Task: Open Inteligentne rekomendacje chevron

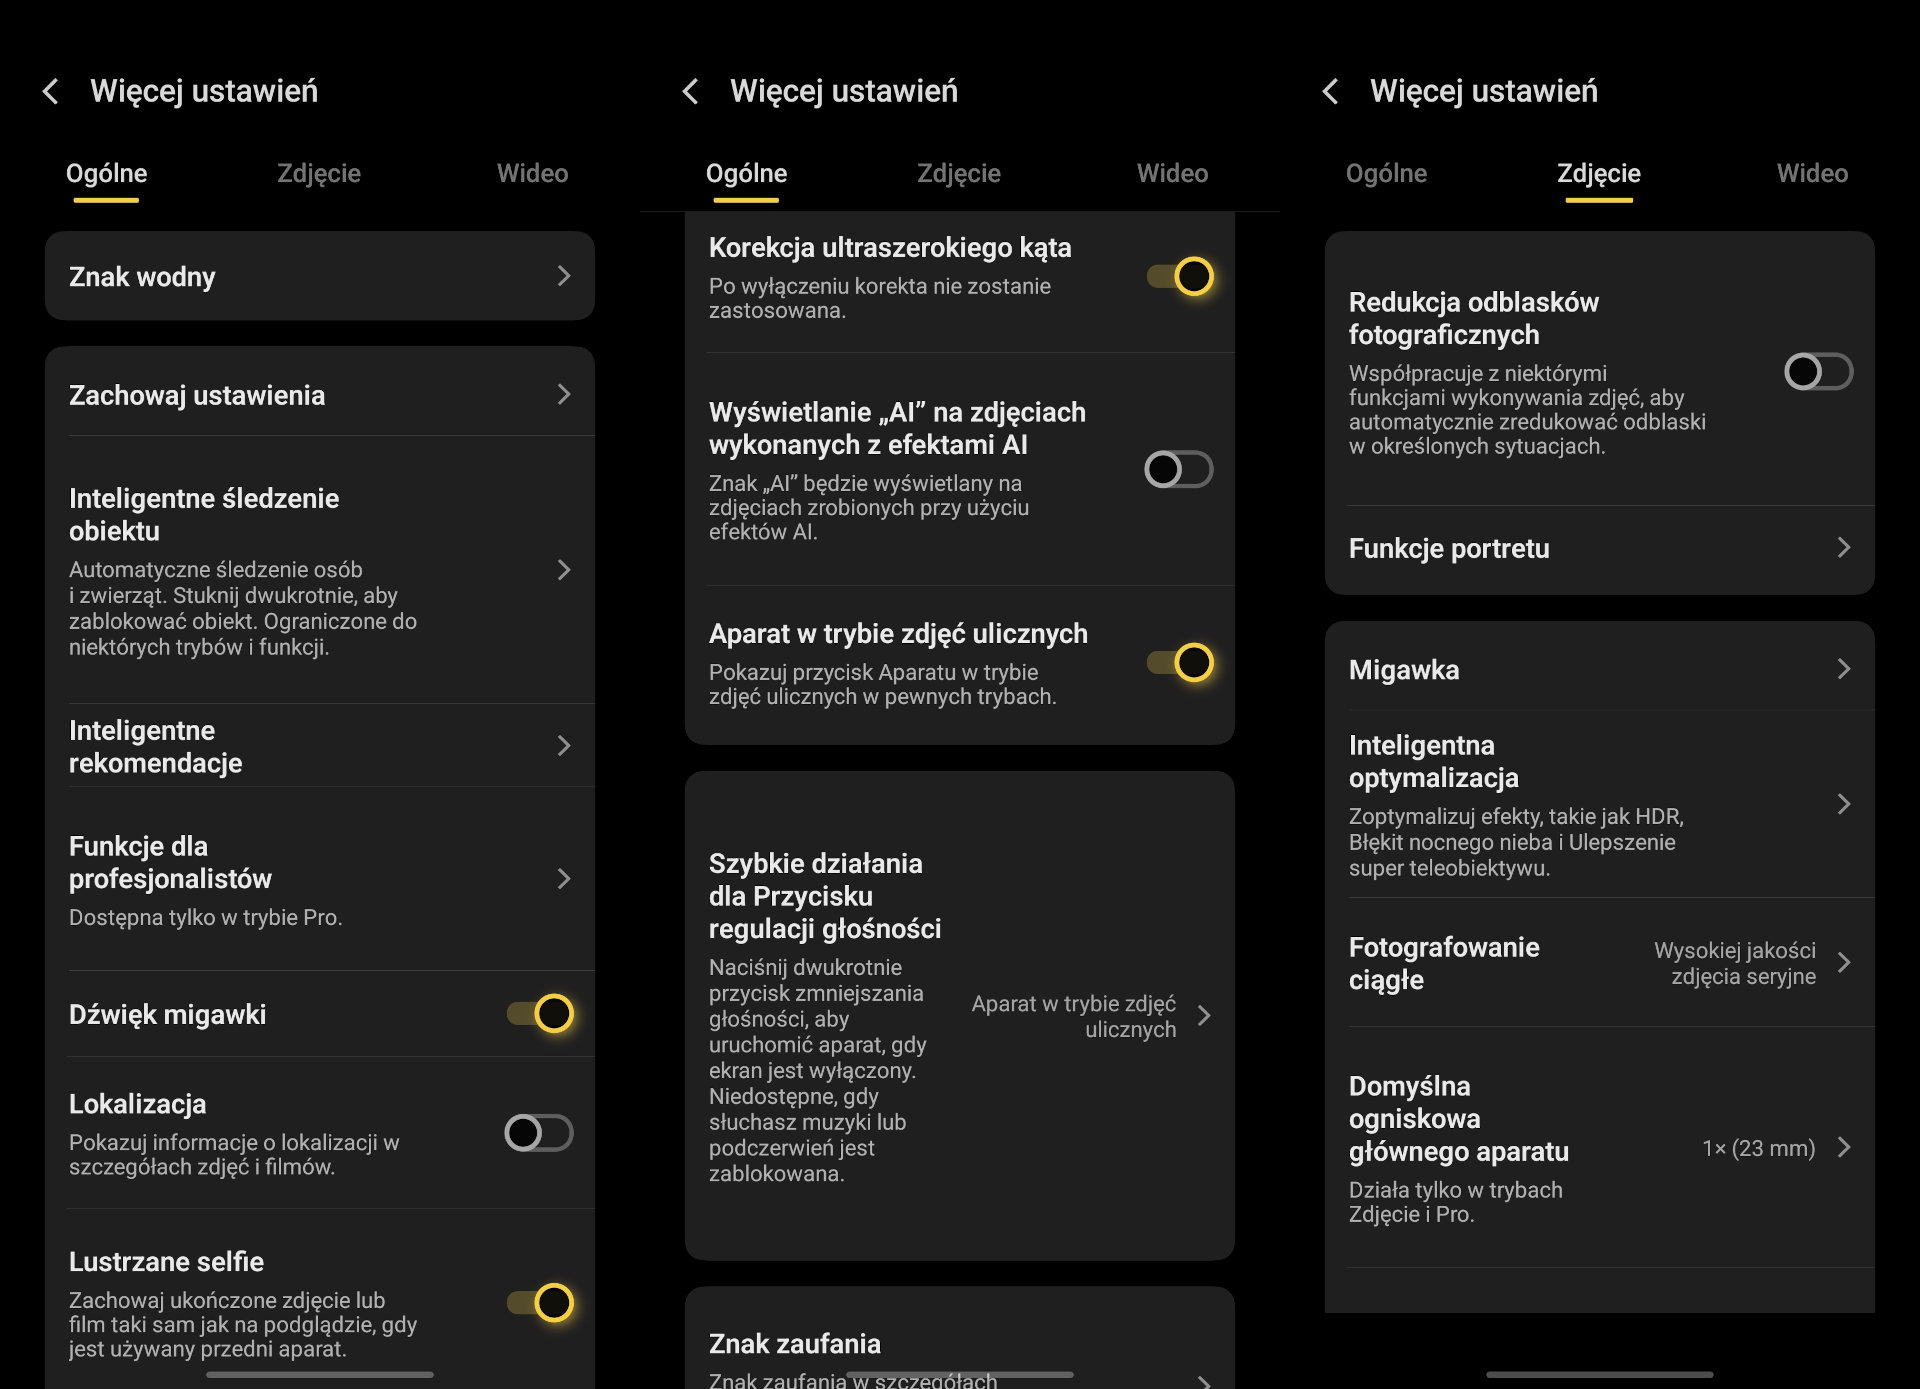Action: (x=564, y=746)
